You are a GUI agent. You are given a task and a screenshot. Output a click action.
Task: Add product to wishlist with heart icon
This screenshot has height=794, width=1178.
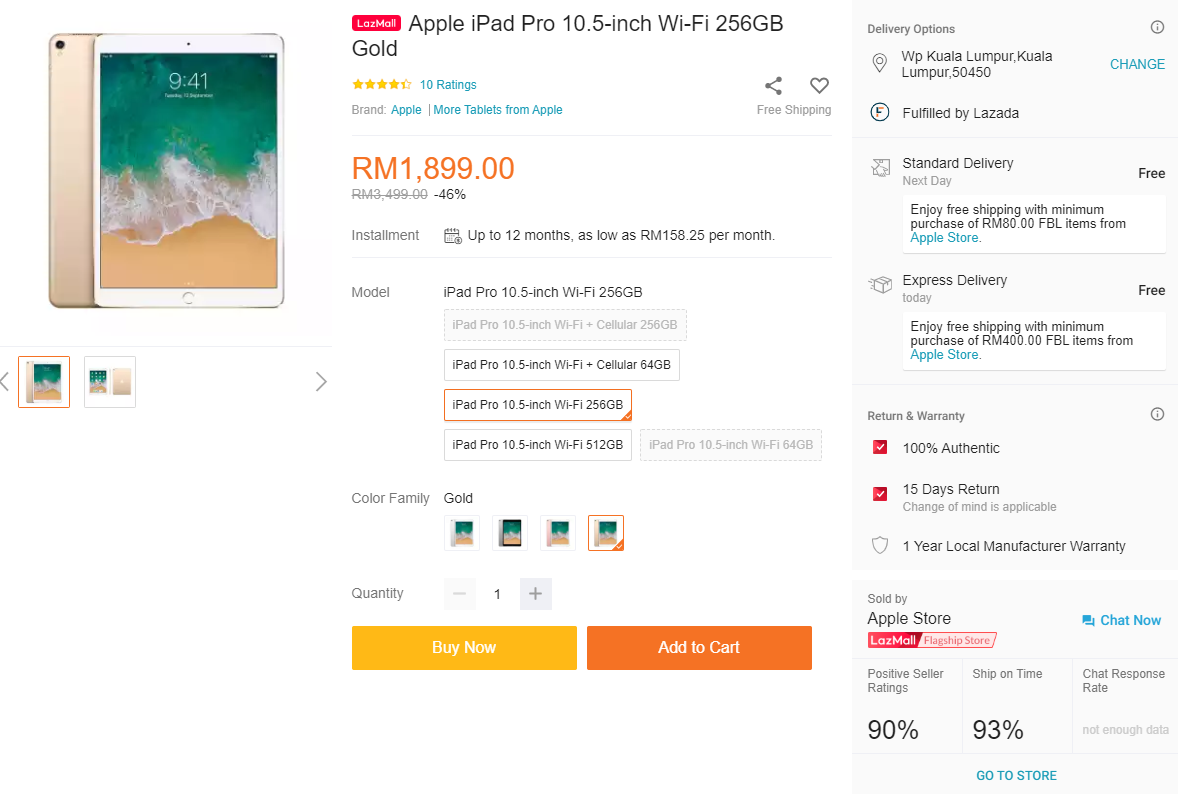pos(819,86)
